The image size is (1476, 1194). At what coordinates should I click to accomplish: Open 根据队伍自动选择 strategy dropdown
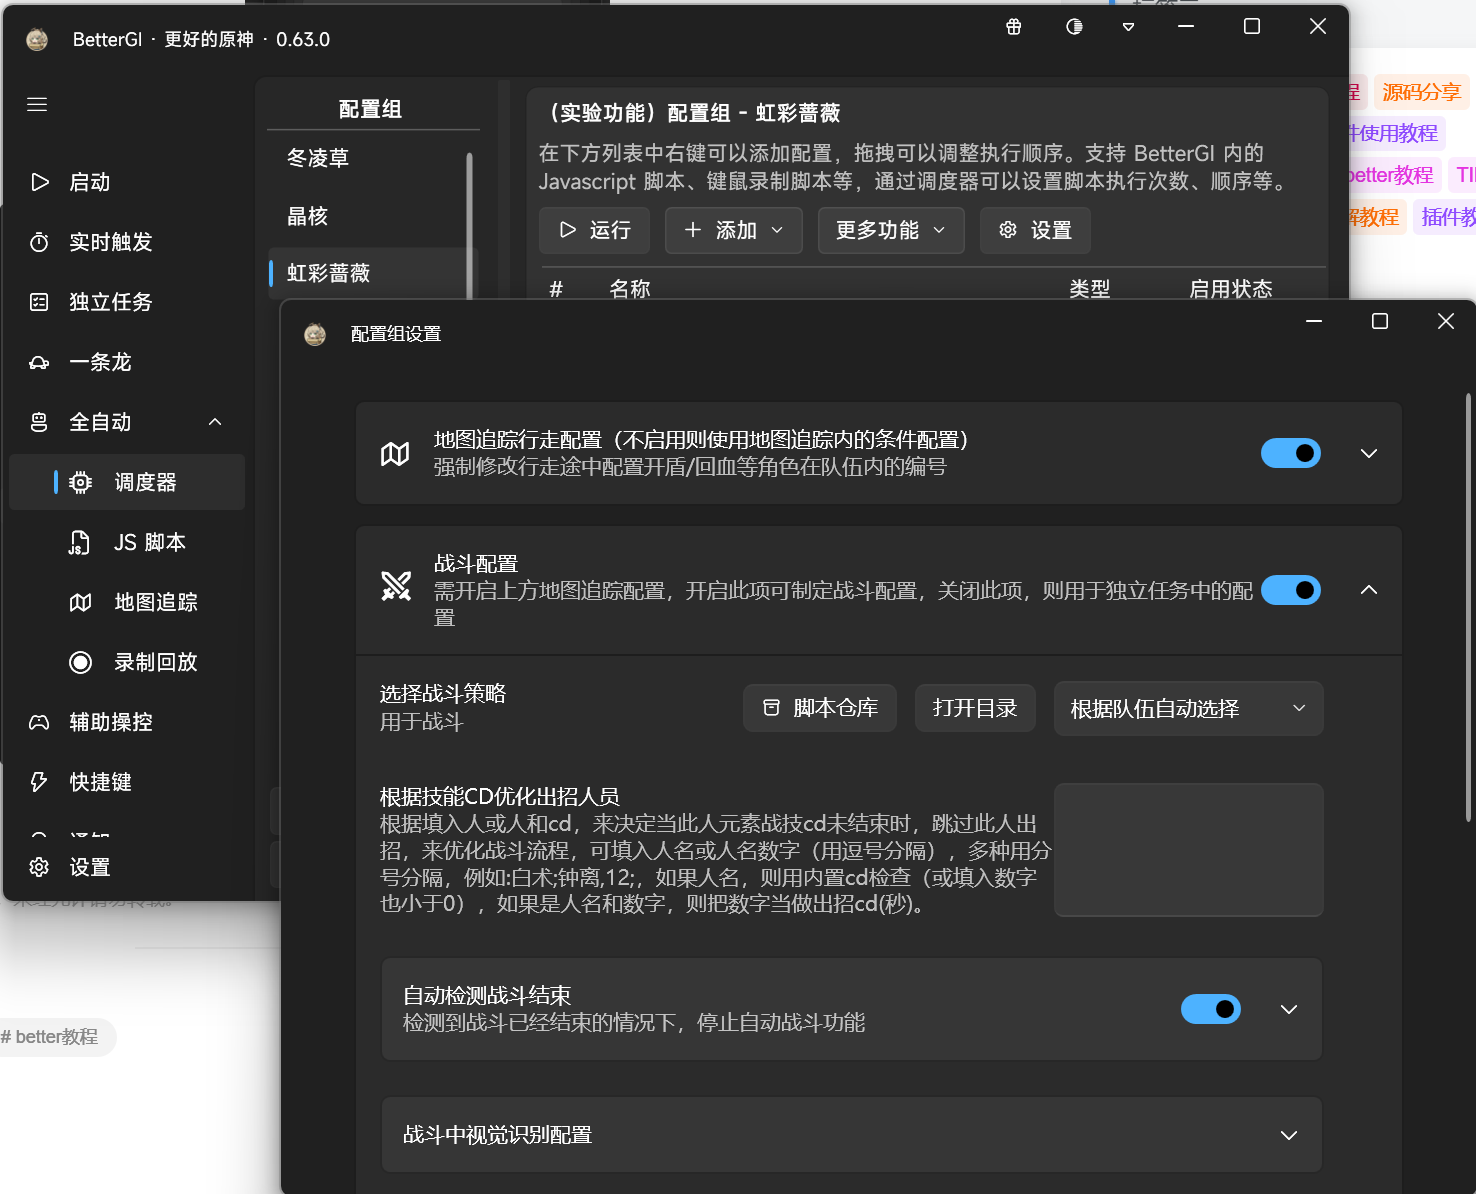coord(1189,708)
